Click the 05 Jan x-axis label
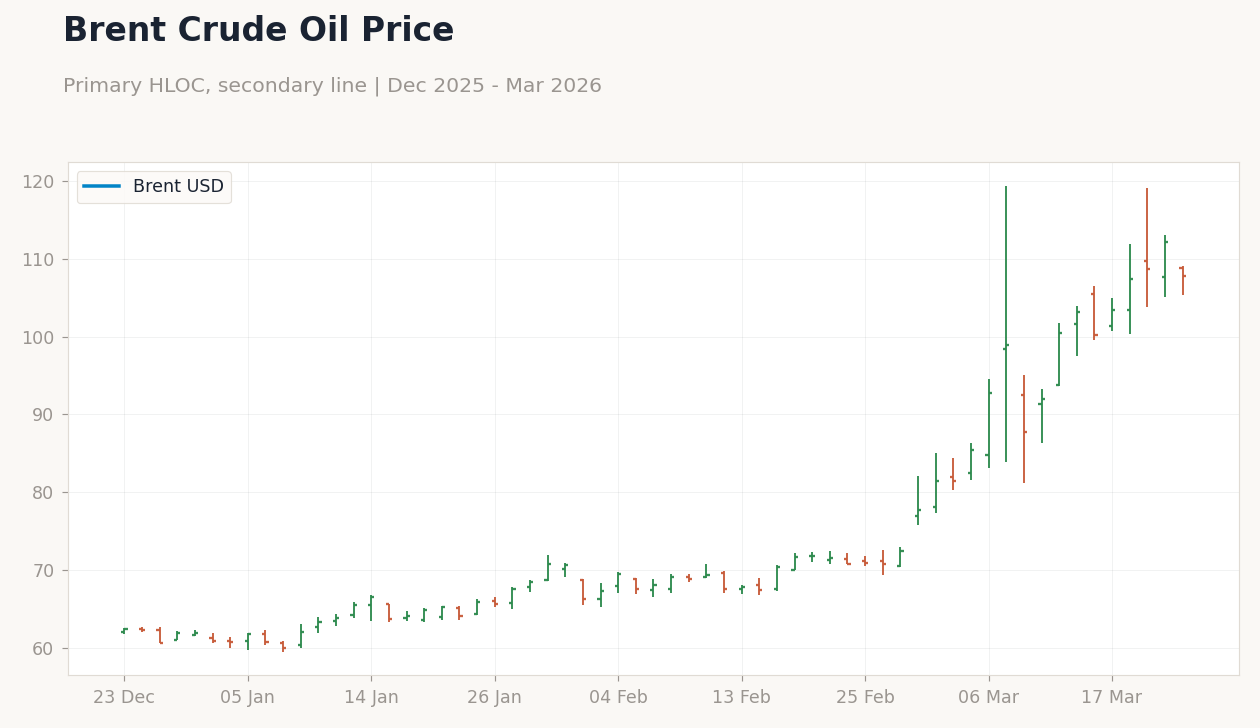The image size is (1260, 728). [x=247, y=698]
